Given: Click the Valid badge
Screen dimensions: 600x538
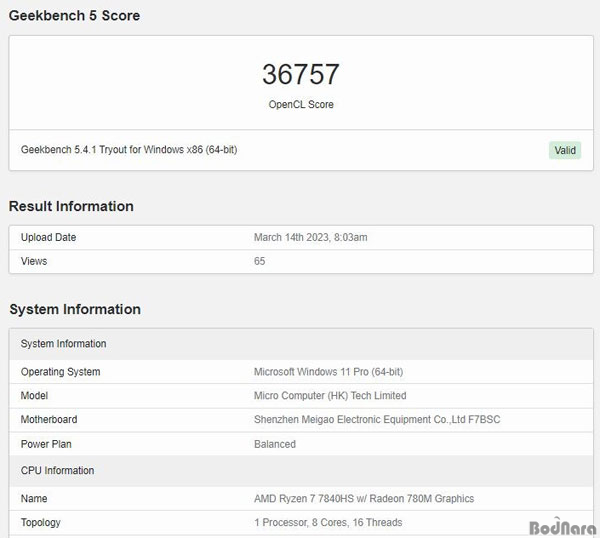Looking at the screenshot, I should (x=565, y=150).
